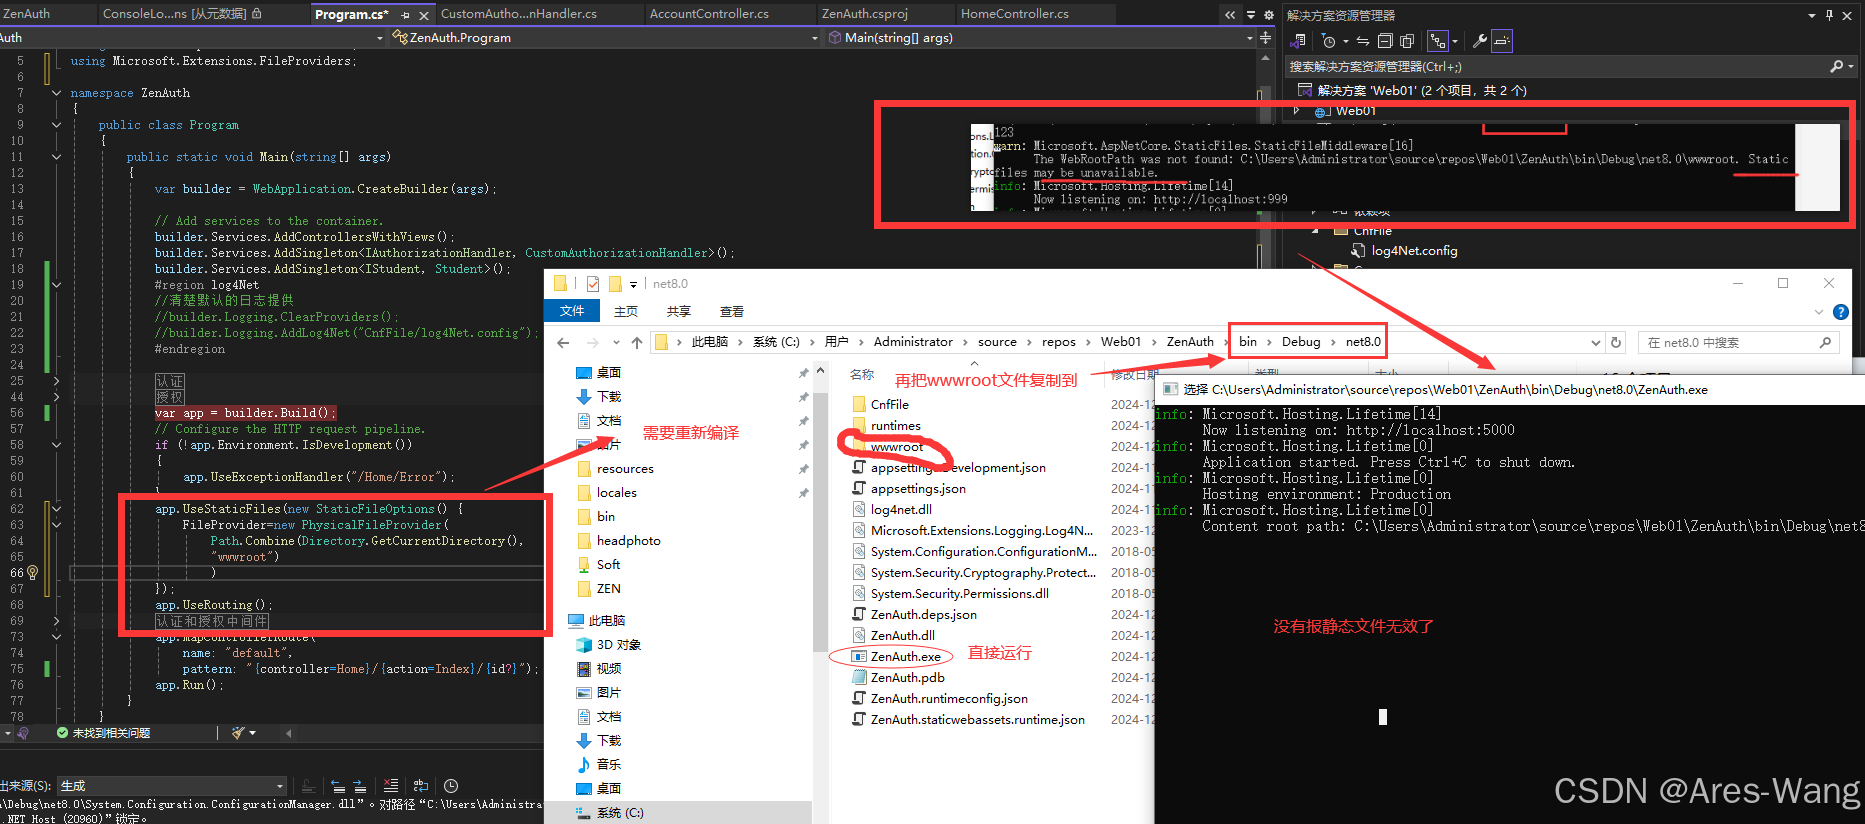1865x824 pixels.
Task: Collapse the namespace ZenAuth code block
Action: click(56, 93)
